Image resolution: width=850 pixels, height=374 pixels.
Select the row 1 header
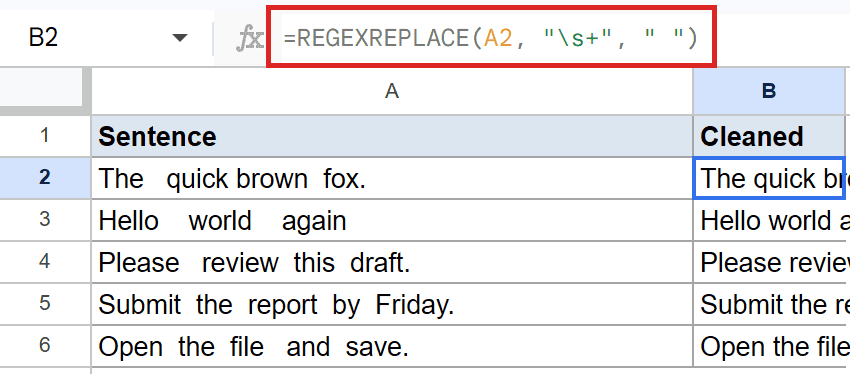45,136
